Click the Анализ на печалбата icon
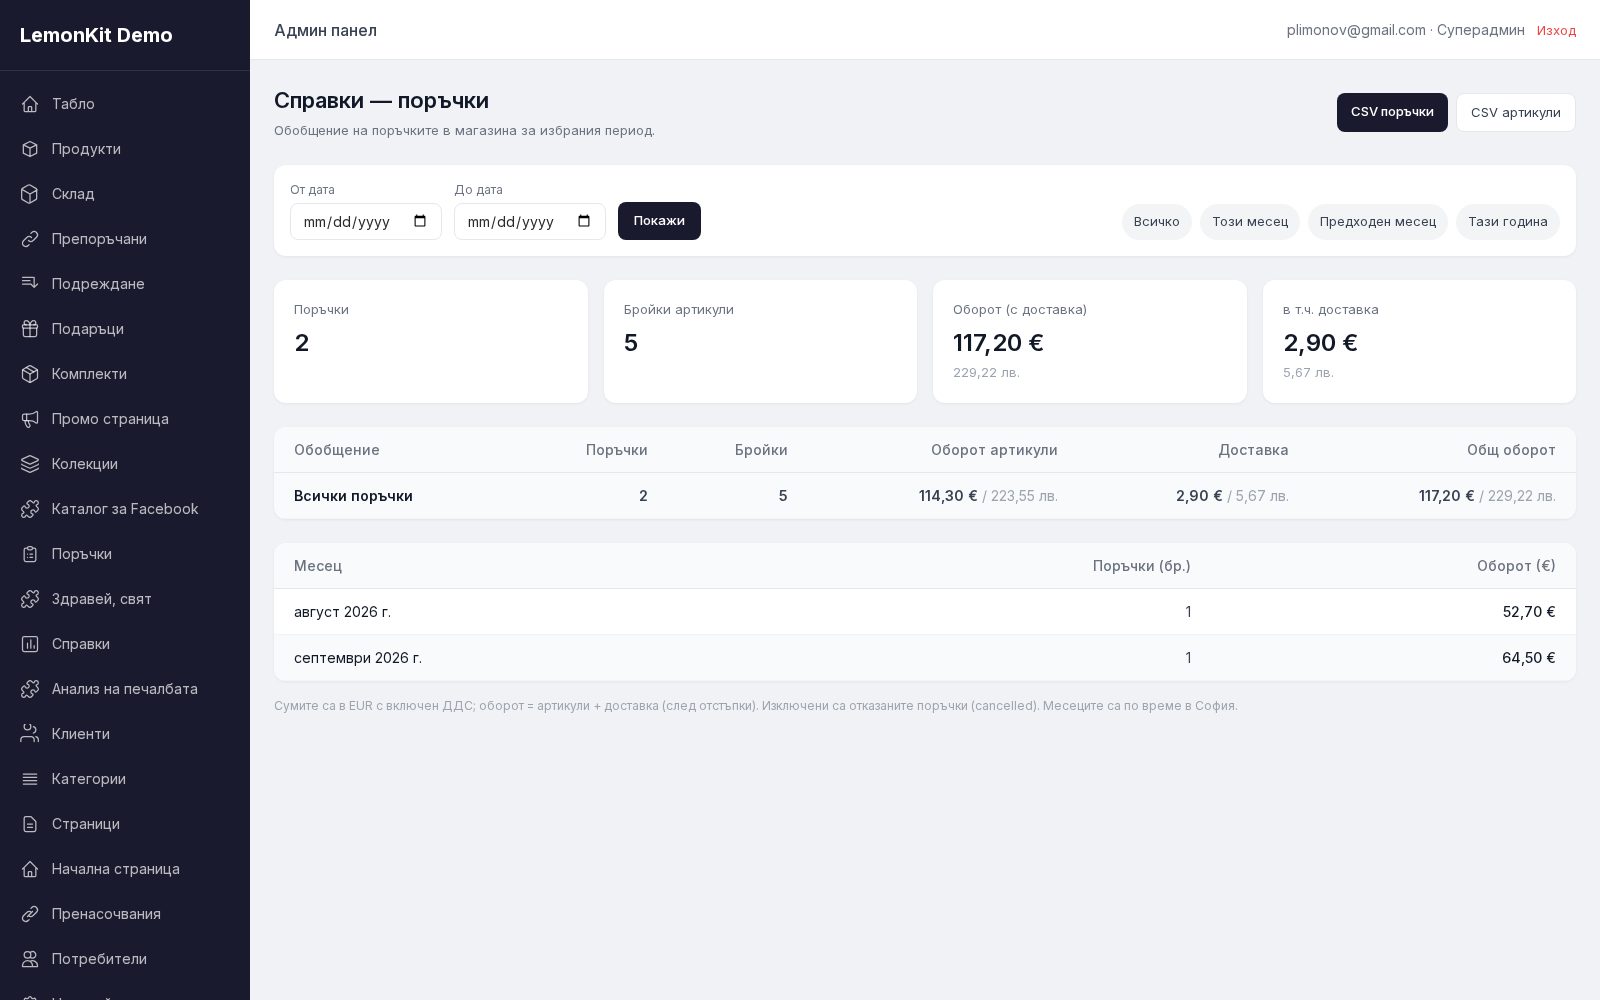This screenshot has height=1000, width=1600. [x=30, y=689]
